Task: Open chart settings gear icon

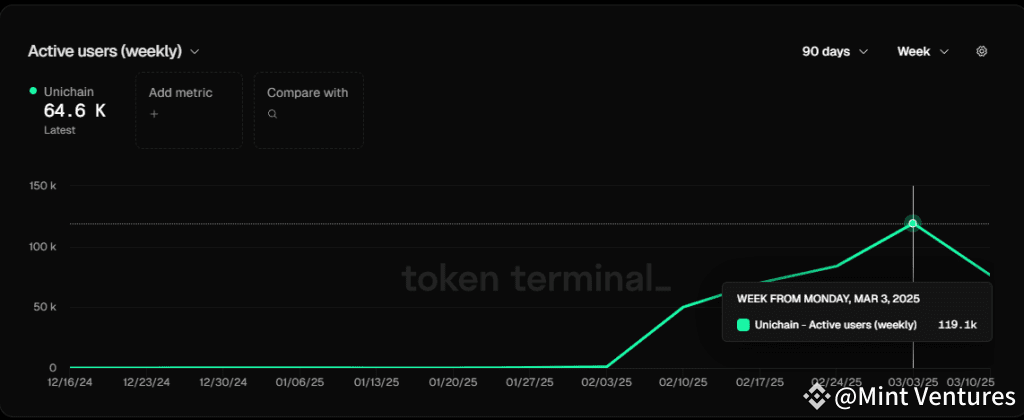Action: click(981, 51)
